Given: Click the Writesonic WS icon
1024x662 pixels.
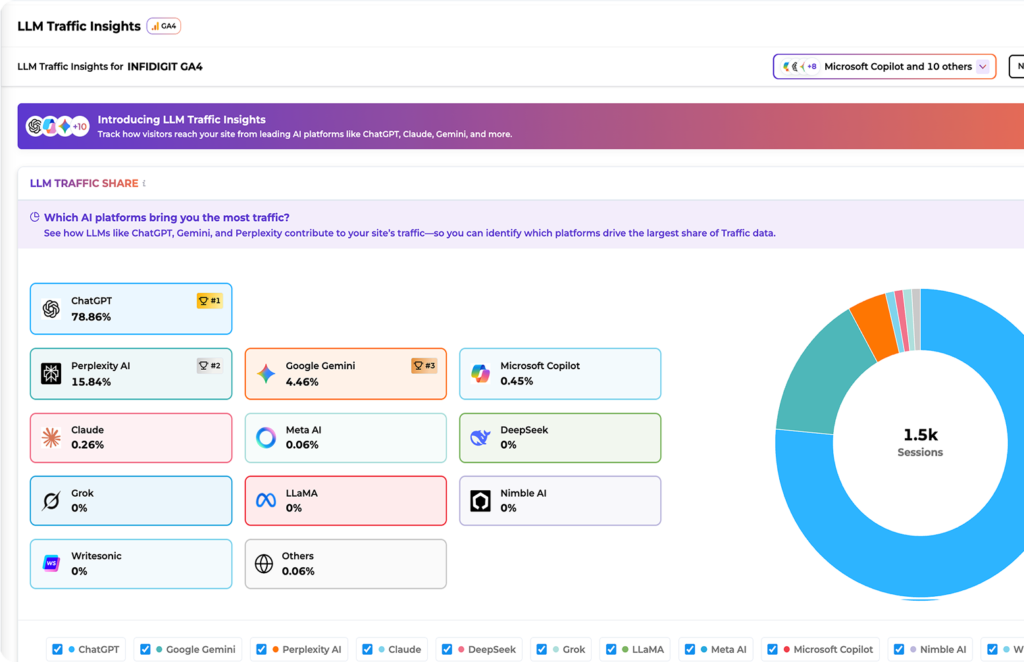Looking at the screenshot, I should (x=51, y=564).
